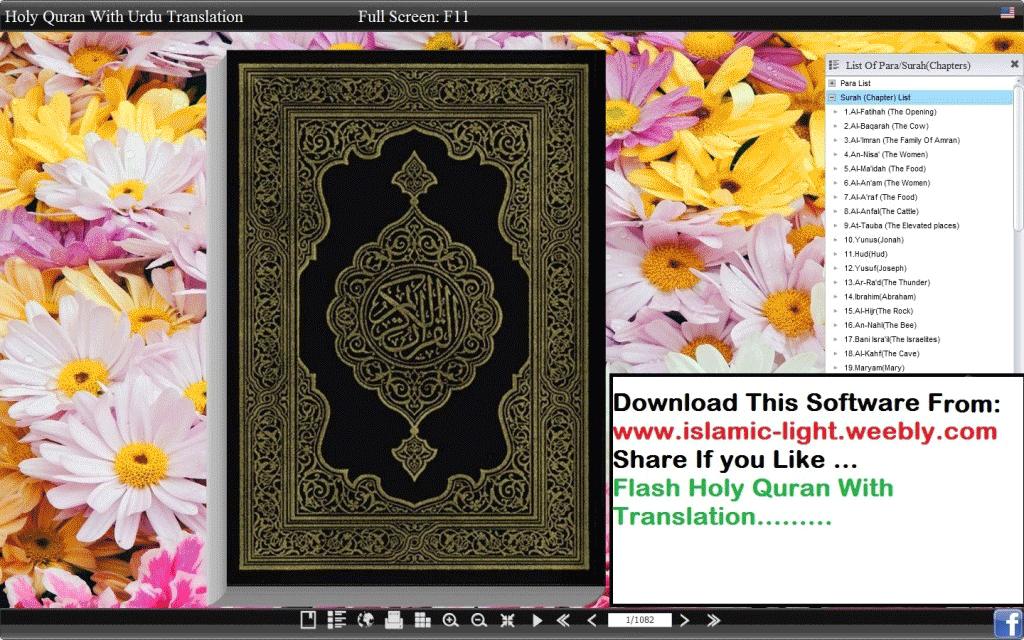1024x640 pixels.
Task: Select Surah (Chapter) List label
Action: pos(875,97)
